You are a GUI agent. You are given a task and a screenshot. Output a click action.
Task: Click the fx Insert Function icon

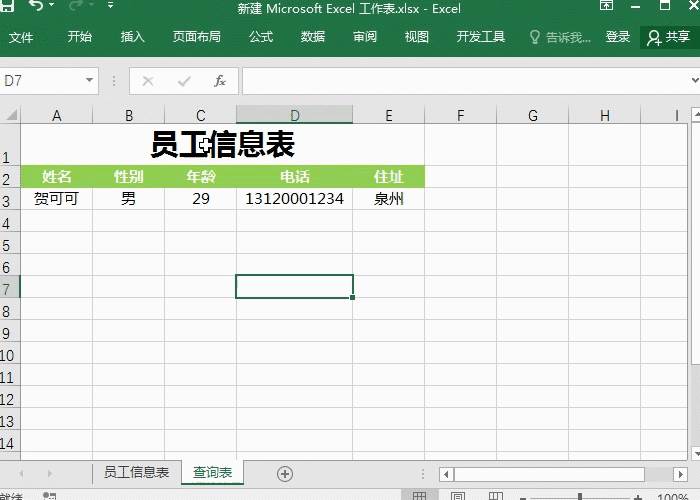[x=220, y=81]
